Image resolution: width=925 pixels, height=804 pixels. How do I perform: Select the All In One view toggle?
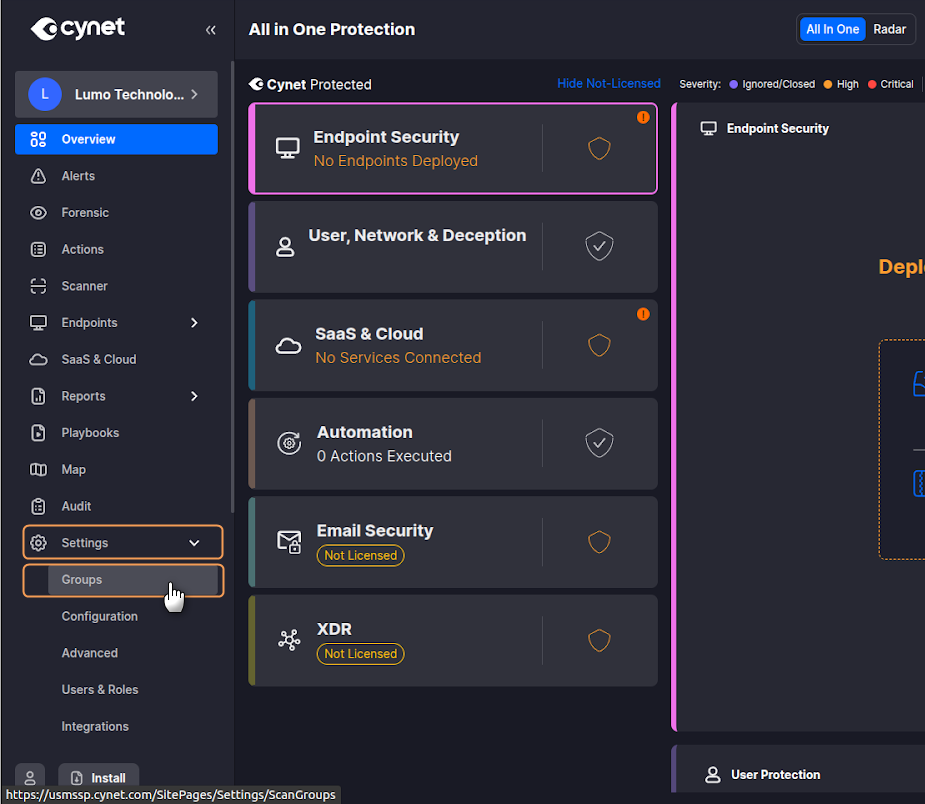[833, 29]
